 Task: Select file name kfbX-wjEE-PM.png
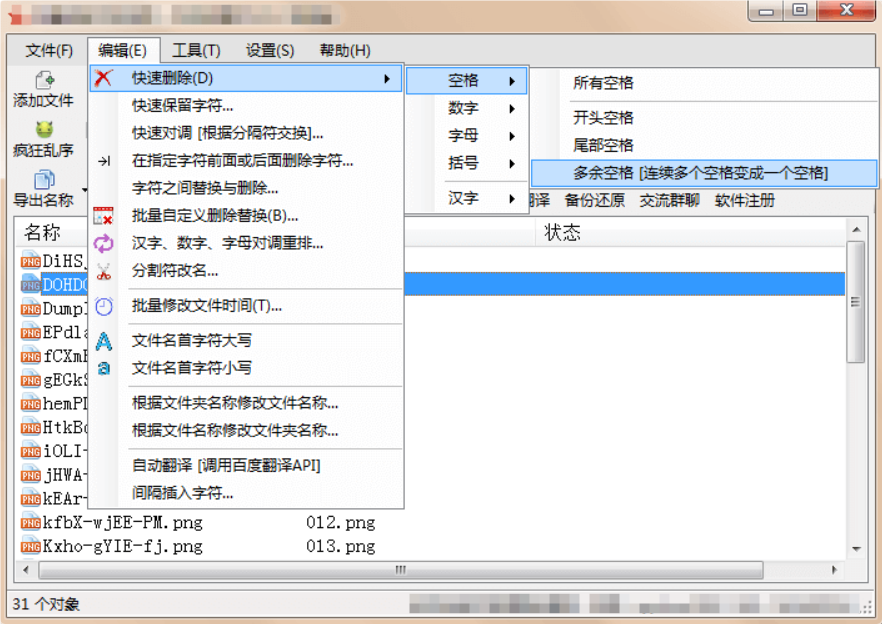tap(123, 523)
